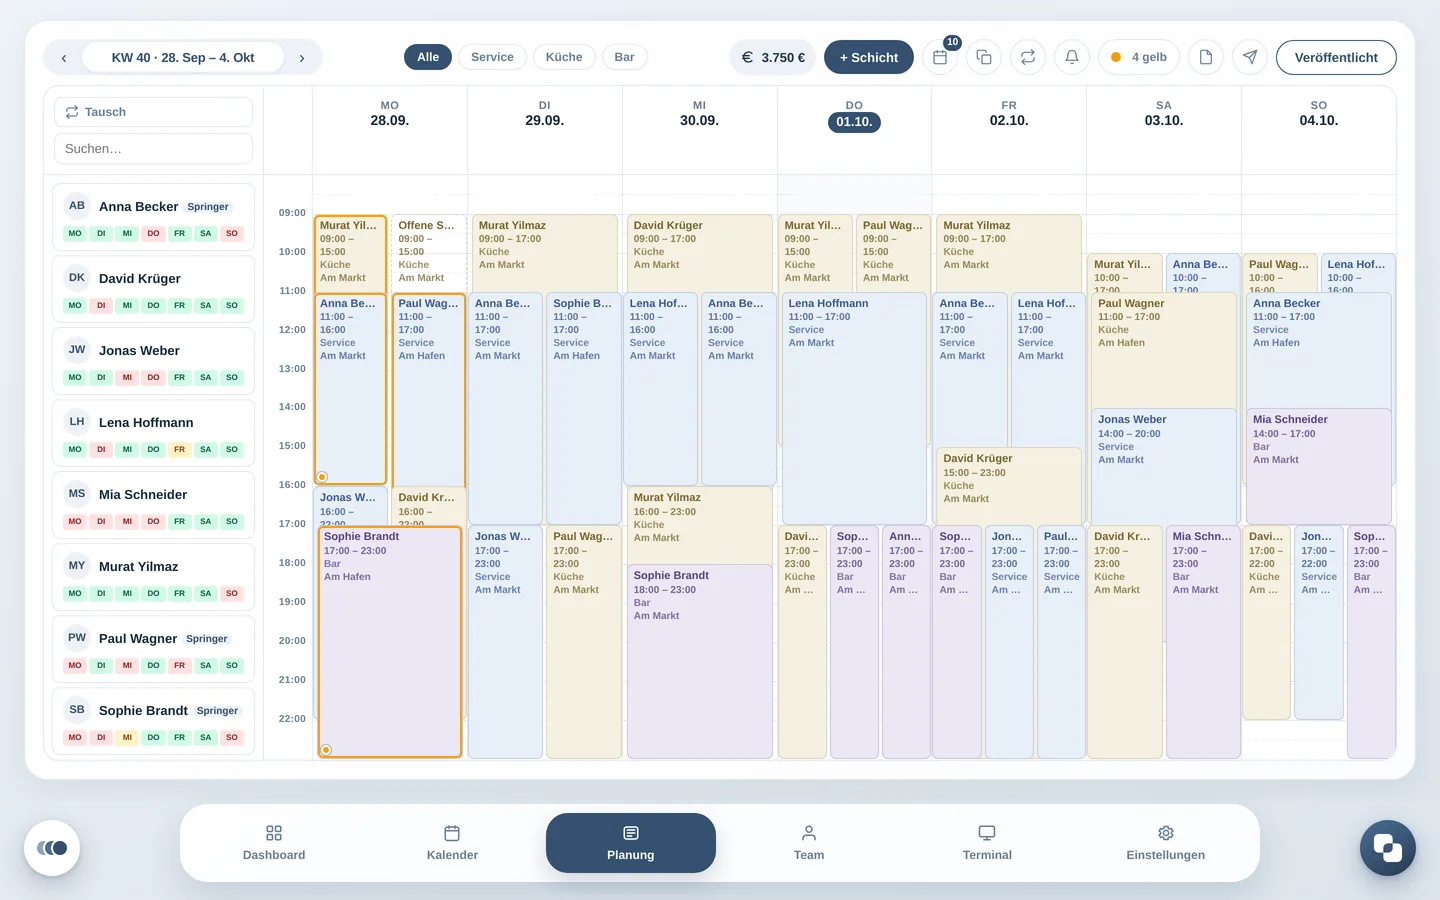Select David Krüger's 15:00 – 23:00 Küche shift

(x=1008, y=485)
